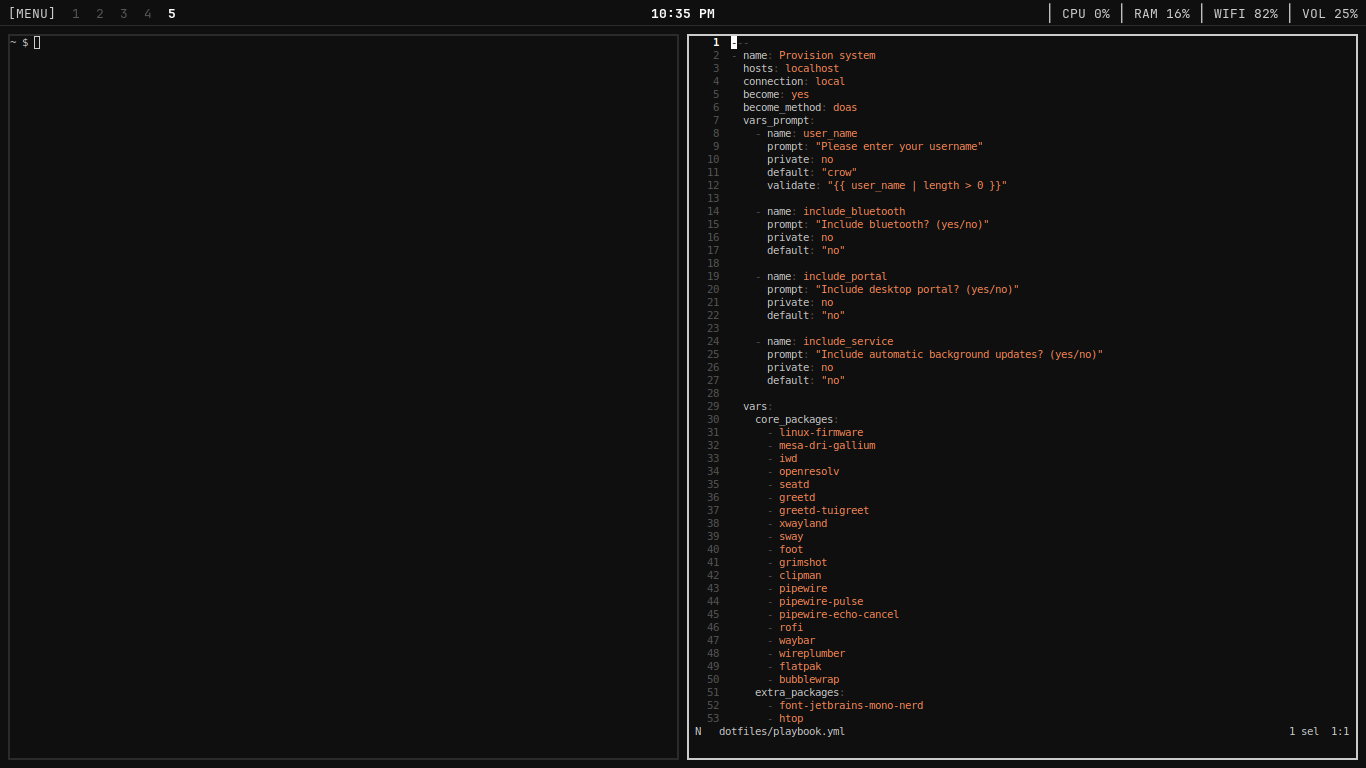1366x768 pixels.
Task: Click the 'waybar' package entry
Action: (x=797, y=641)
